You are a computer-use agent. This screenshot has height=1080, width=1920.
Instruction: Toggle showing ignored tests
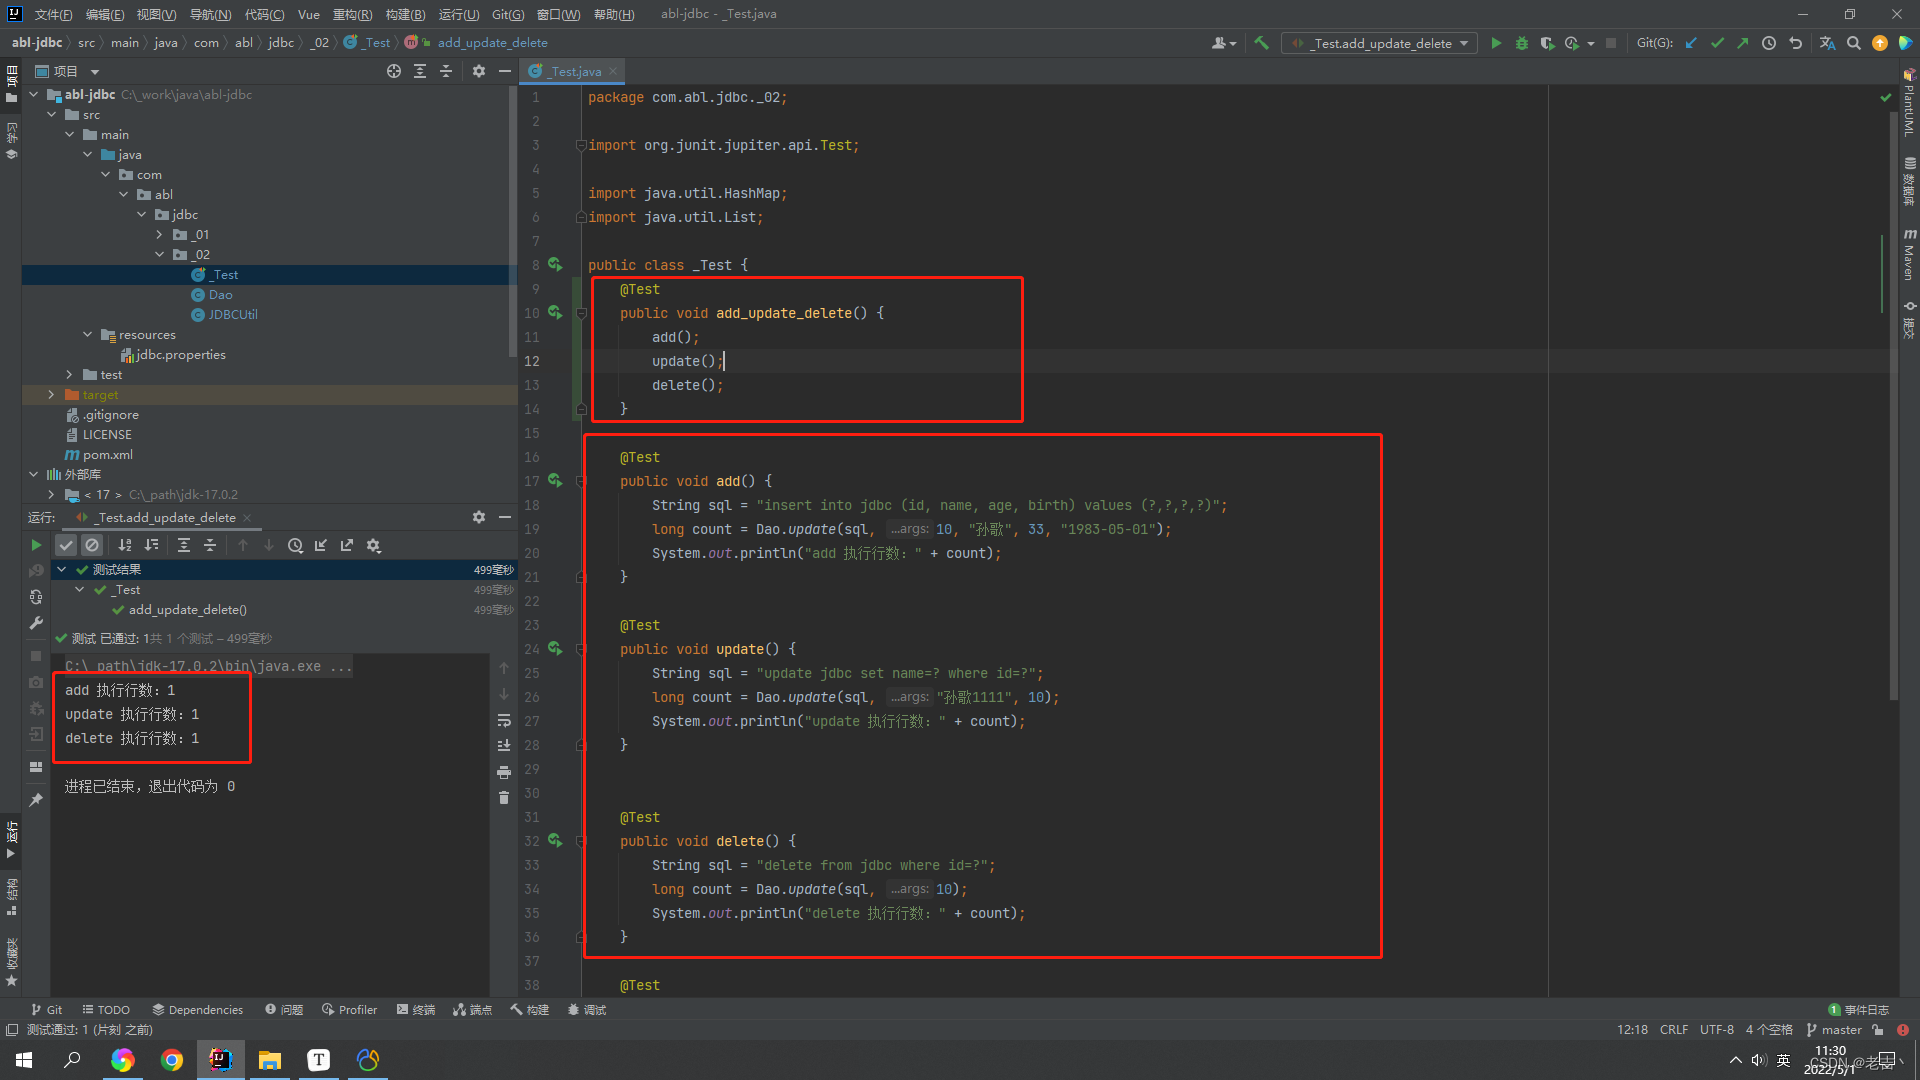pos(92,545)
